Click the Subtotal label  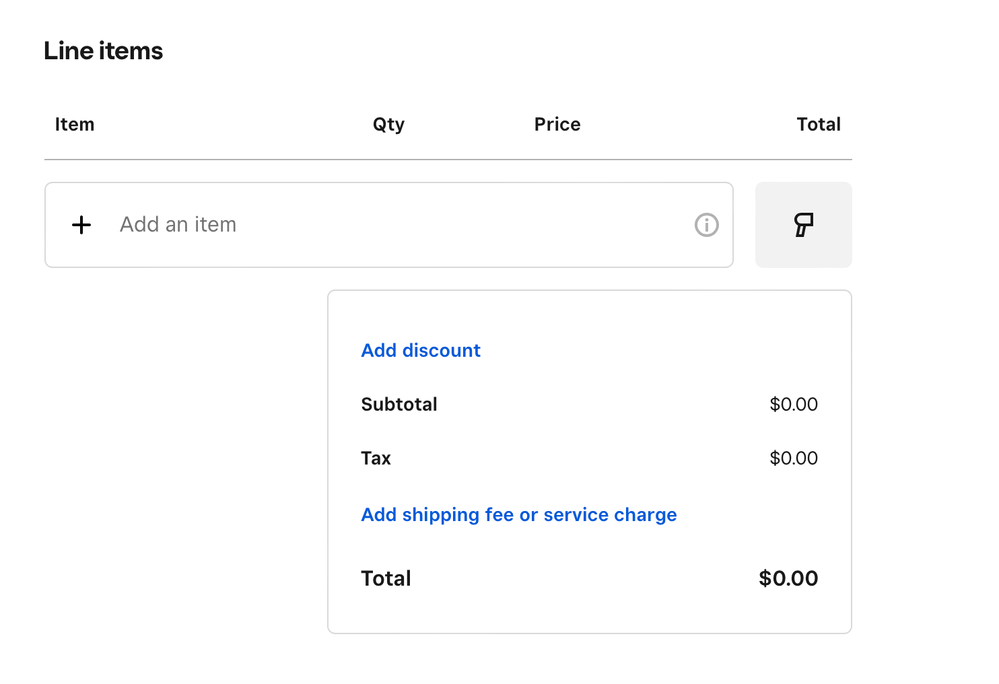click(x=399, y=404)
